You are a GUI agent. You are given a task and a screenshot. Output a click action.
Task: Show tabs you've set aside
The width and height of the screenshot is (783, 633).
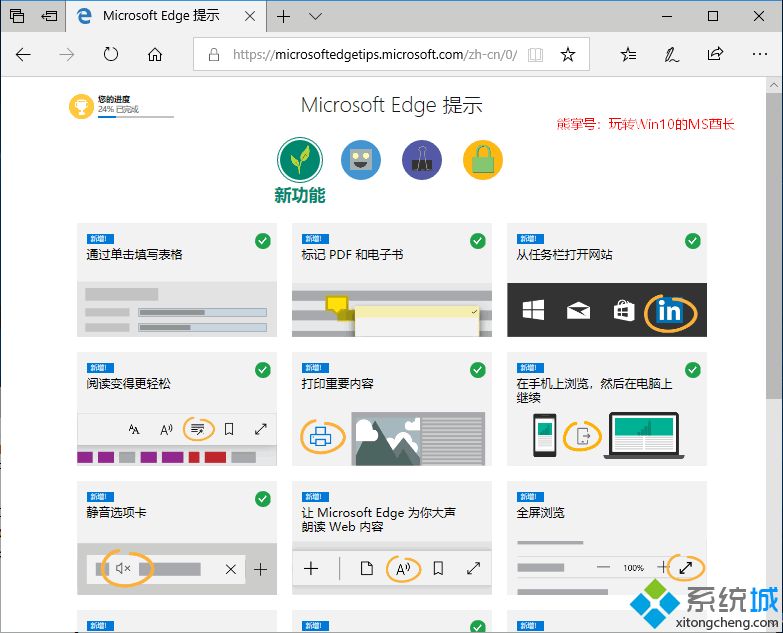point(17,16)
